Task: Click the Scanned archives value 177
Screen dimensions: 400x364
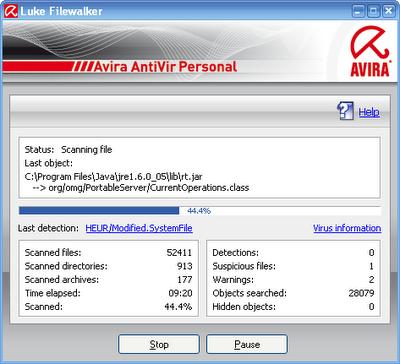Action: [x=185, y=280]
